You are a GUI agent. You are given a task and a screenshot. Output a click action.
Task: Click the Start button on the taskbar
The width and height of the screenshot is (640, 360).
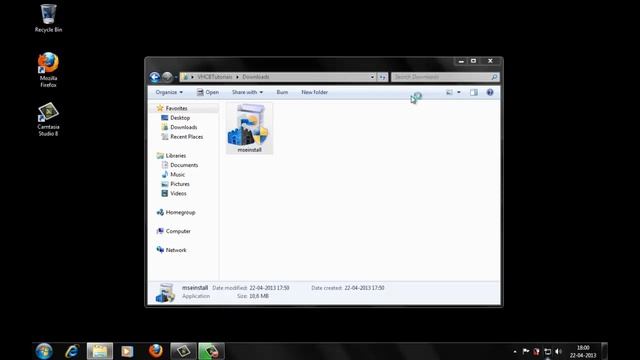[x=44, y=351]
